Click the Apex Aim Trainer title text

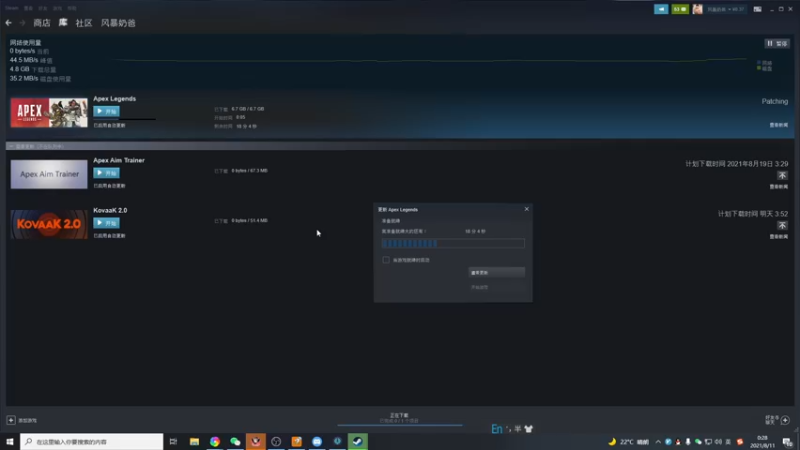pos(119,160)
